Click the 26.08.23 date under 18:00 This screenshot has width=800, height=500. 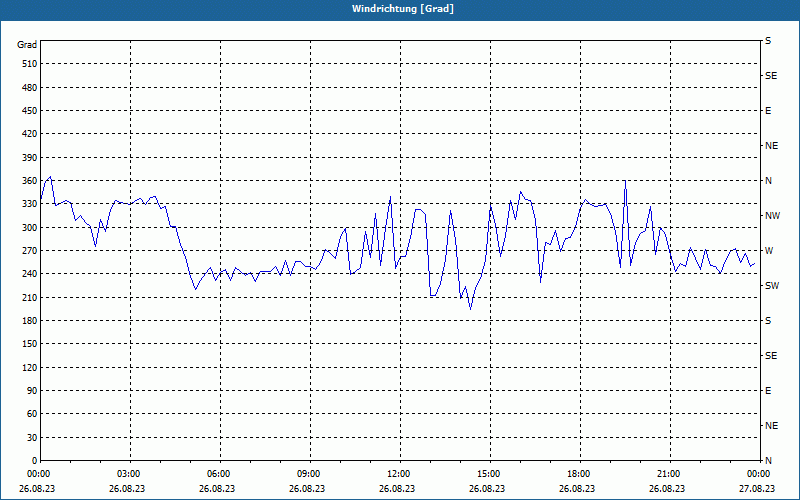577,488
